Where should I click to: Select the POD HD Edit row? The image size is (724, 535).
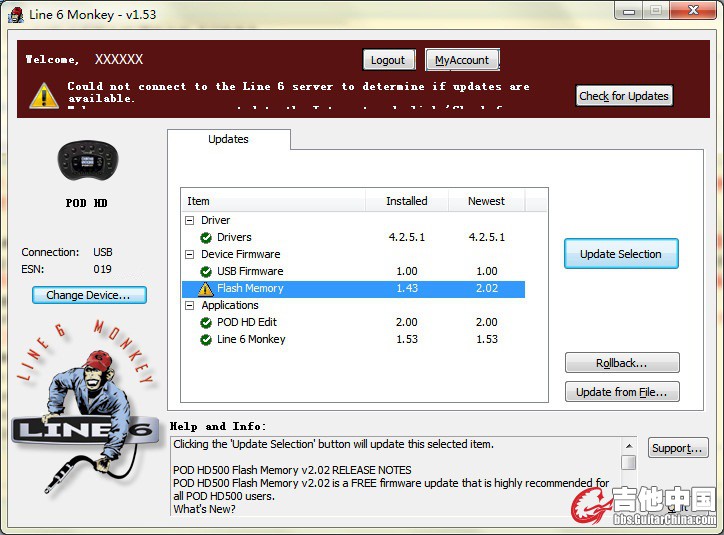click(x=353, y=322)
